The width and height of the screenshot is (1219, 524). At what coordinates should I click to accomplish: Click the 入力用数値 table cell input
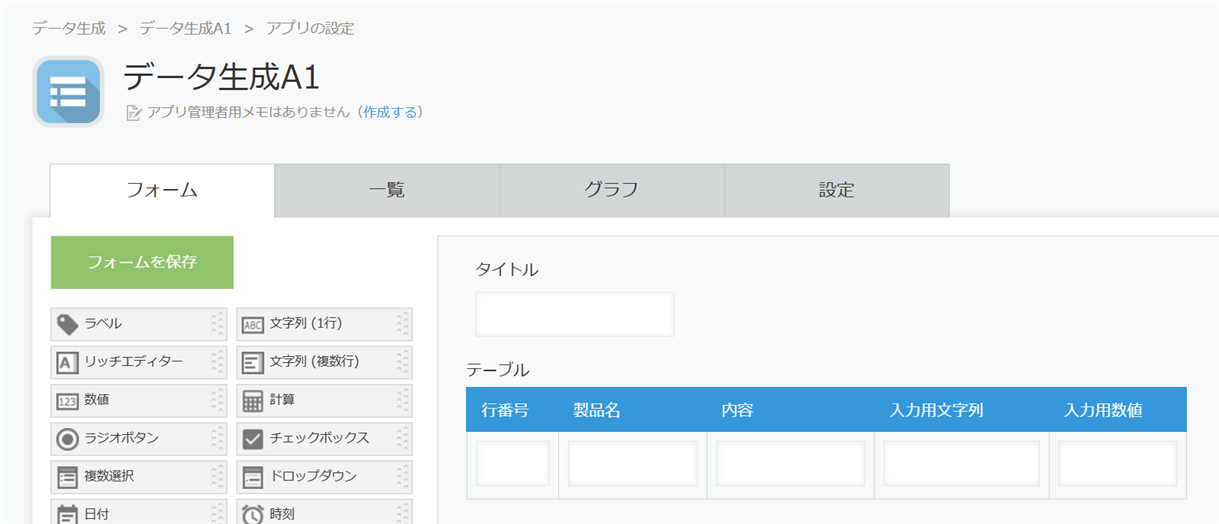click(1118, 463)
